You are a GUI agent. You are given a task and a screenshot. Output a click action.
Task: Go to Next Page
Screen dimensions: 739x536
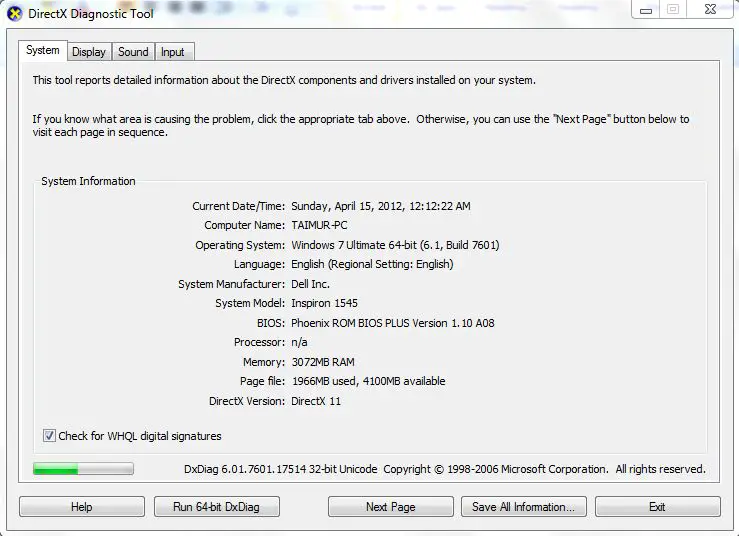coord(391,507)
